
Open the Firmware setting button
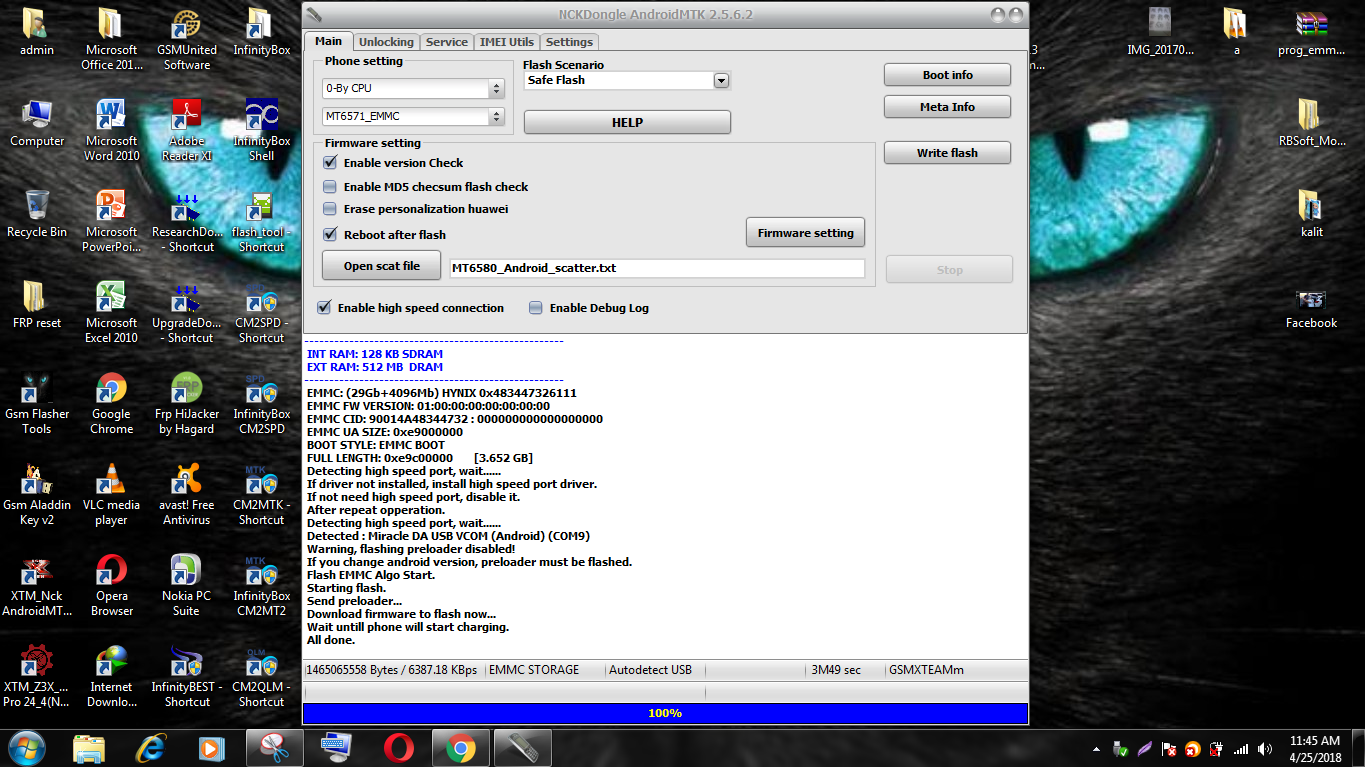[x=805, y=233]
